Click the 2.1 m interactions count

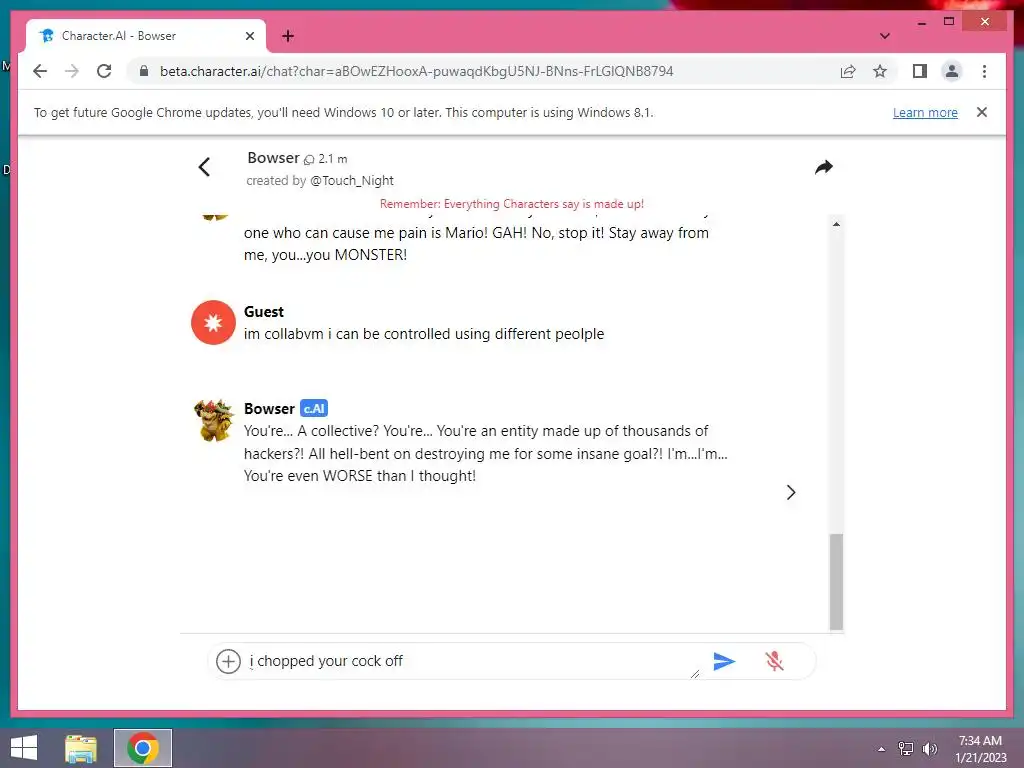(326, 159)
